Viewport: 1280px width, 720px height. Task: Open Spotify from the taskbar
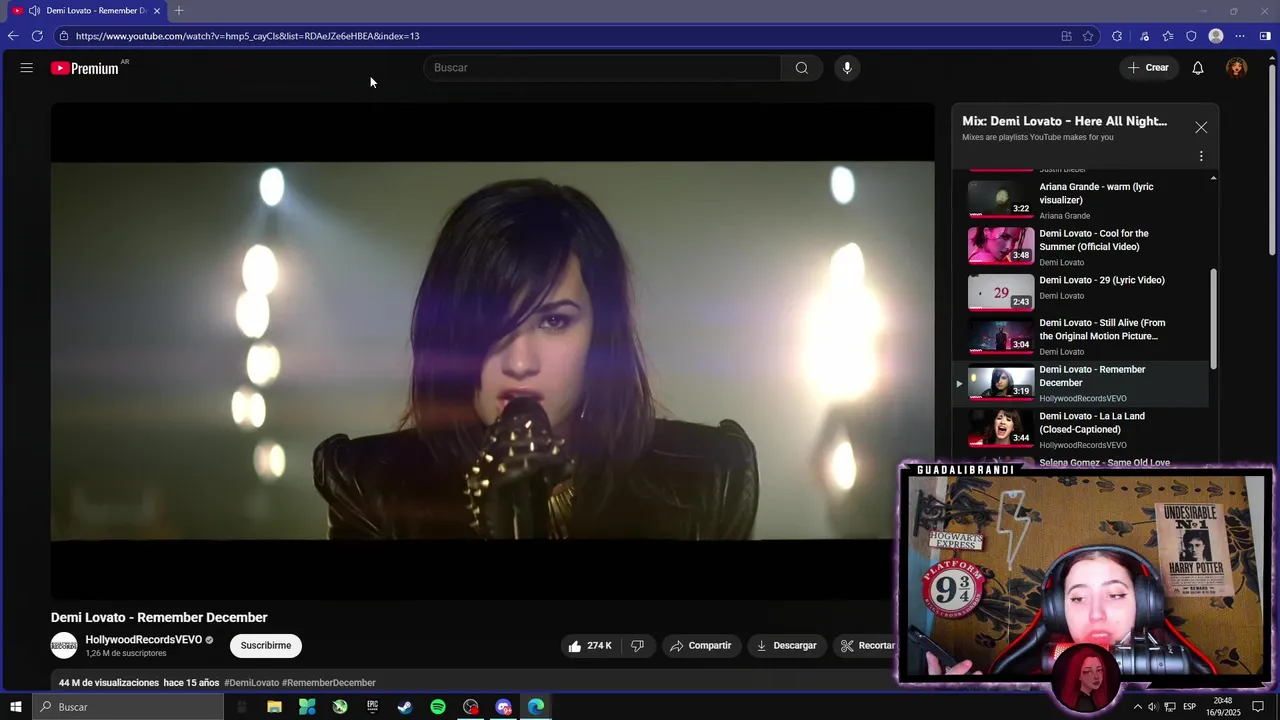tap(438, 707)
